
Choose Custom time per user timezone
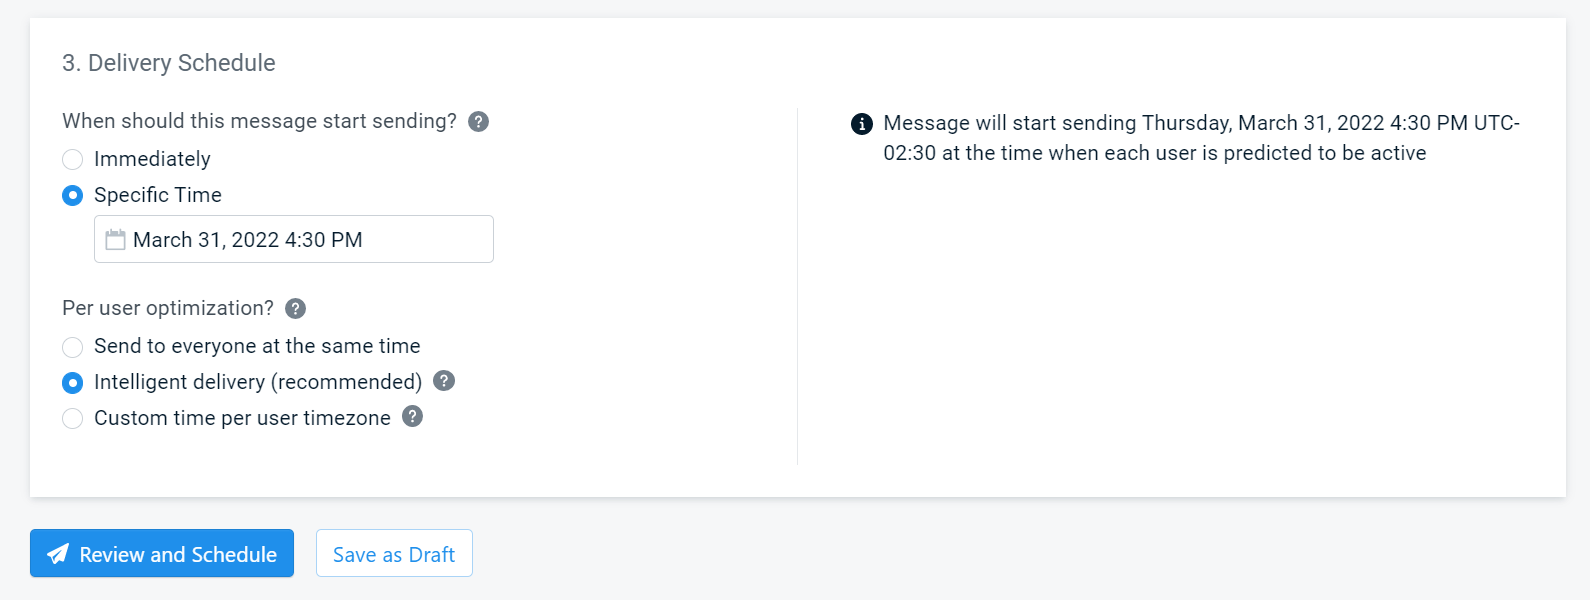click(x=72, y=418)
